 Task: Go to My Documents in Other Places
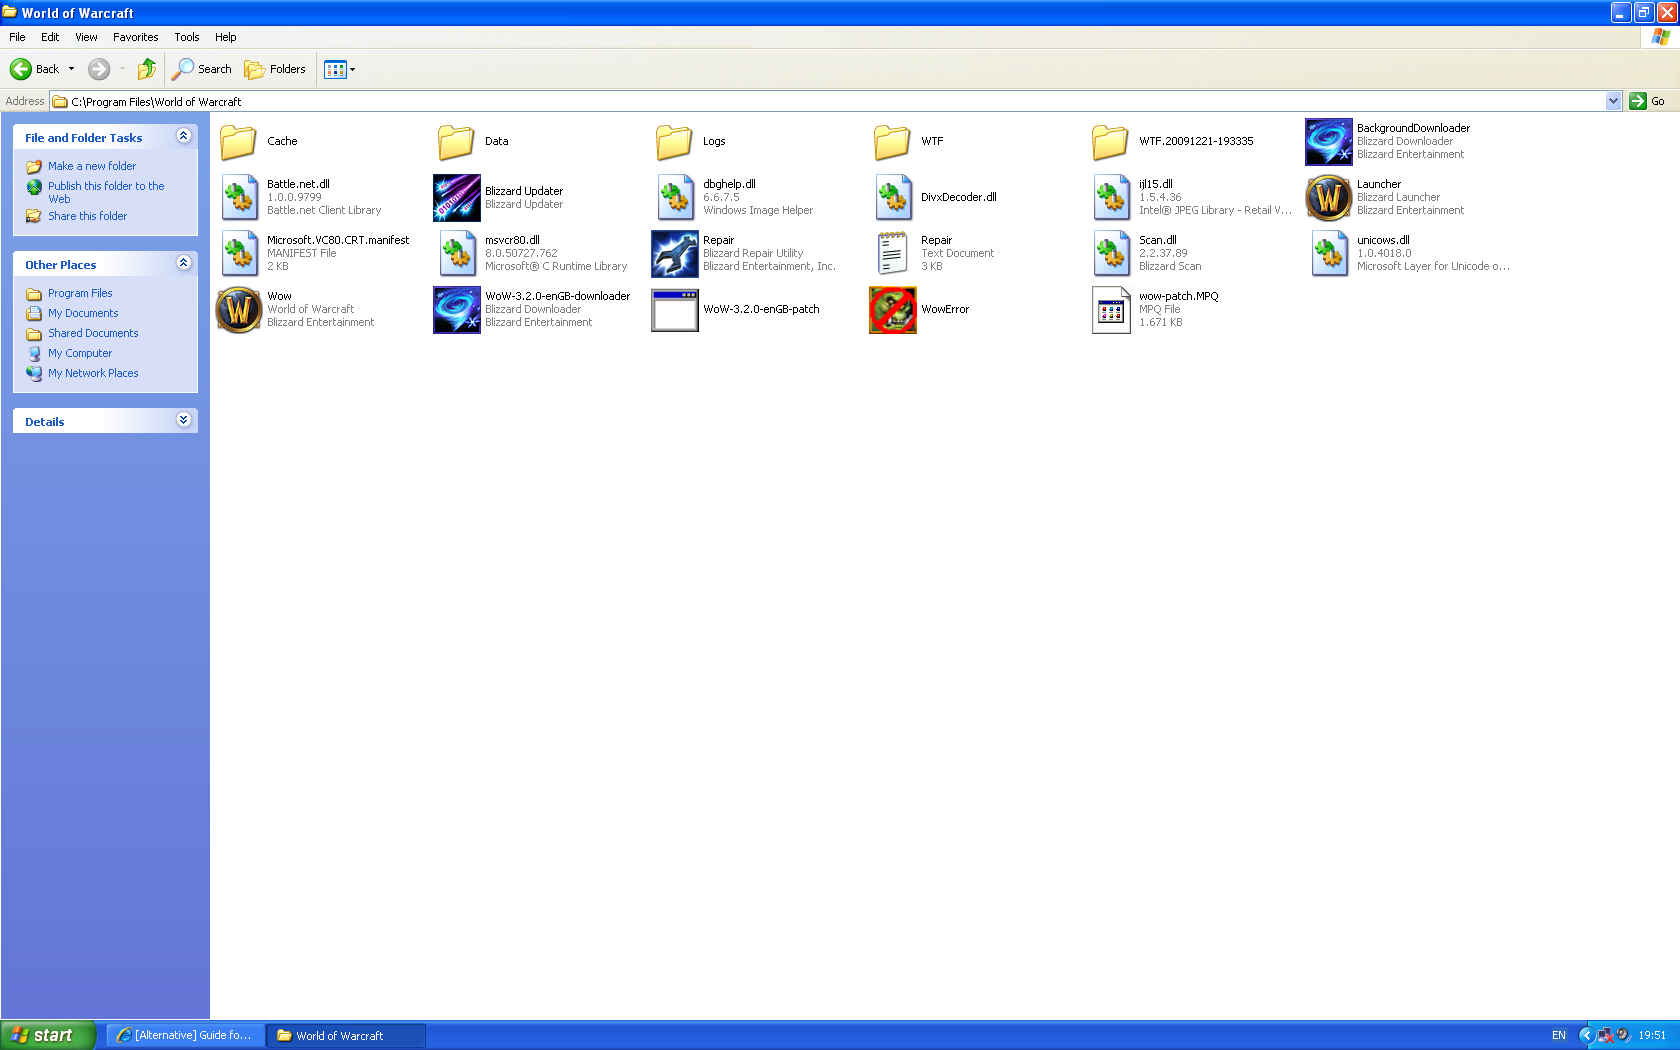coord(83,313)
